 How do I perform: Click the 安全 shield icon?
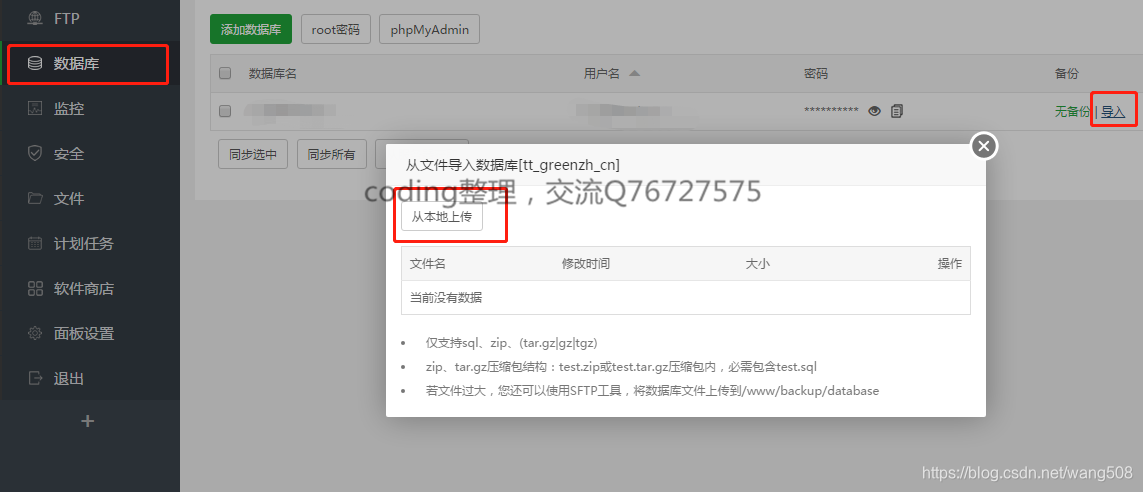click(x=35, y=154)
